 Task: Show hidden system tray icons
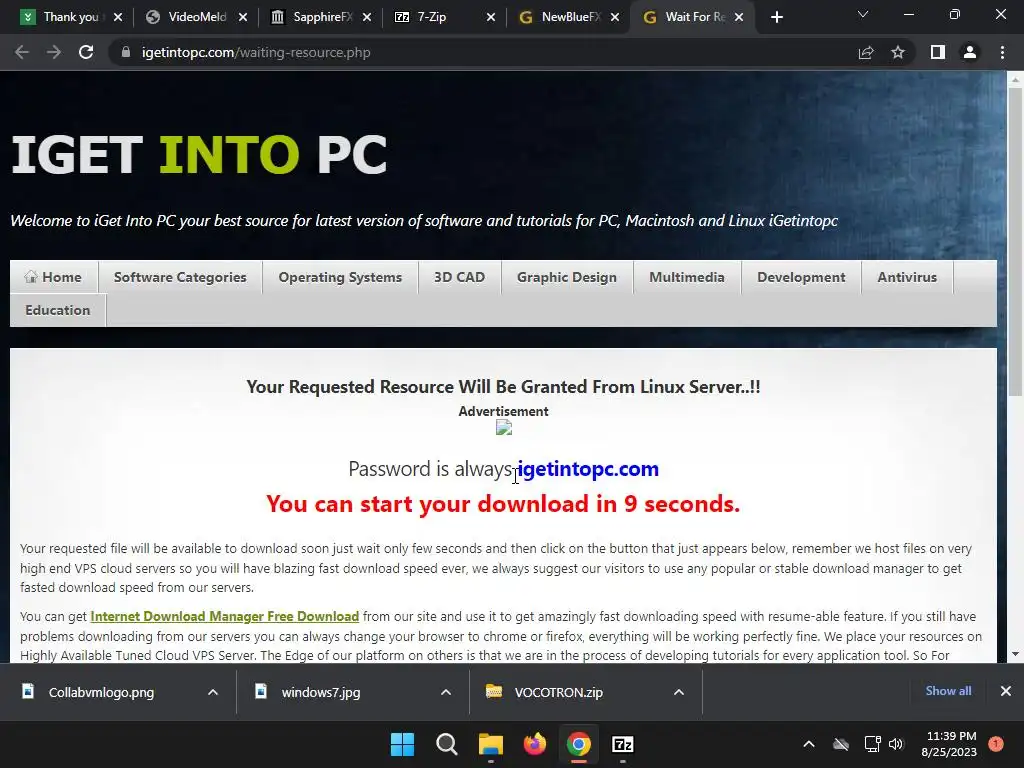(808, 744)
